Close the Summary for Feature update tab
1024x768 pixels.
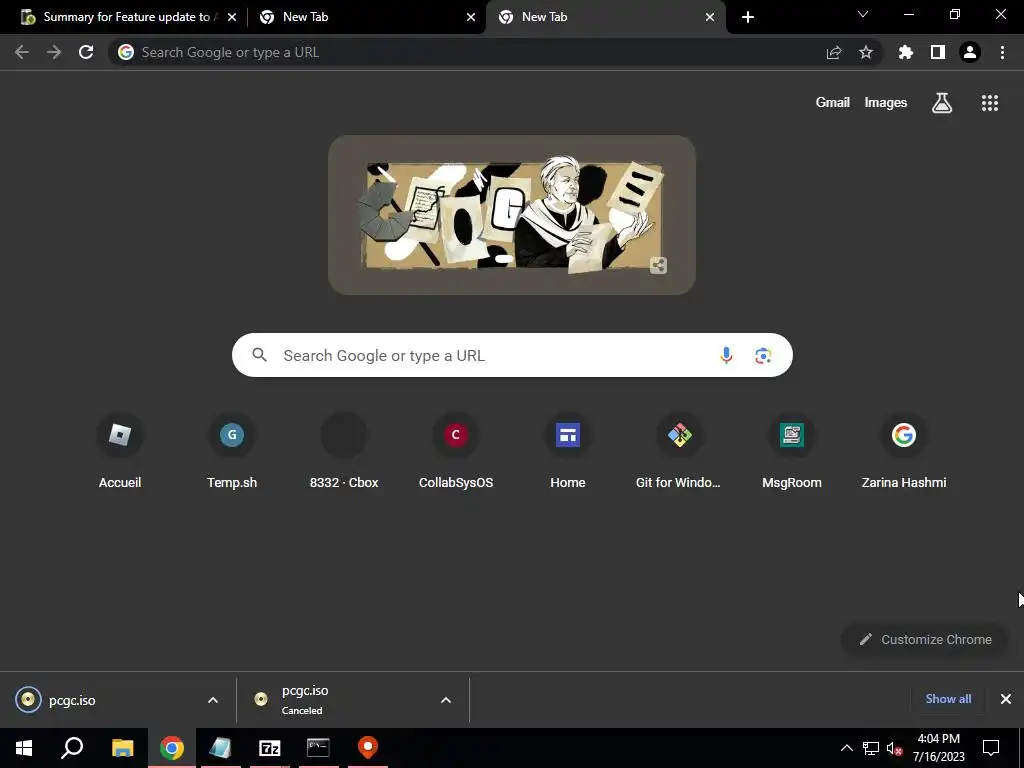[x=232, y=17]
